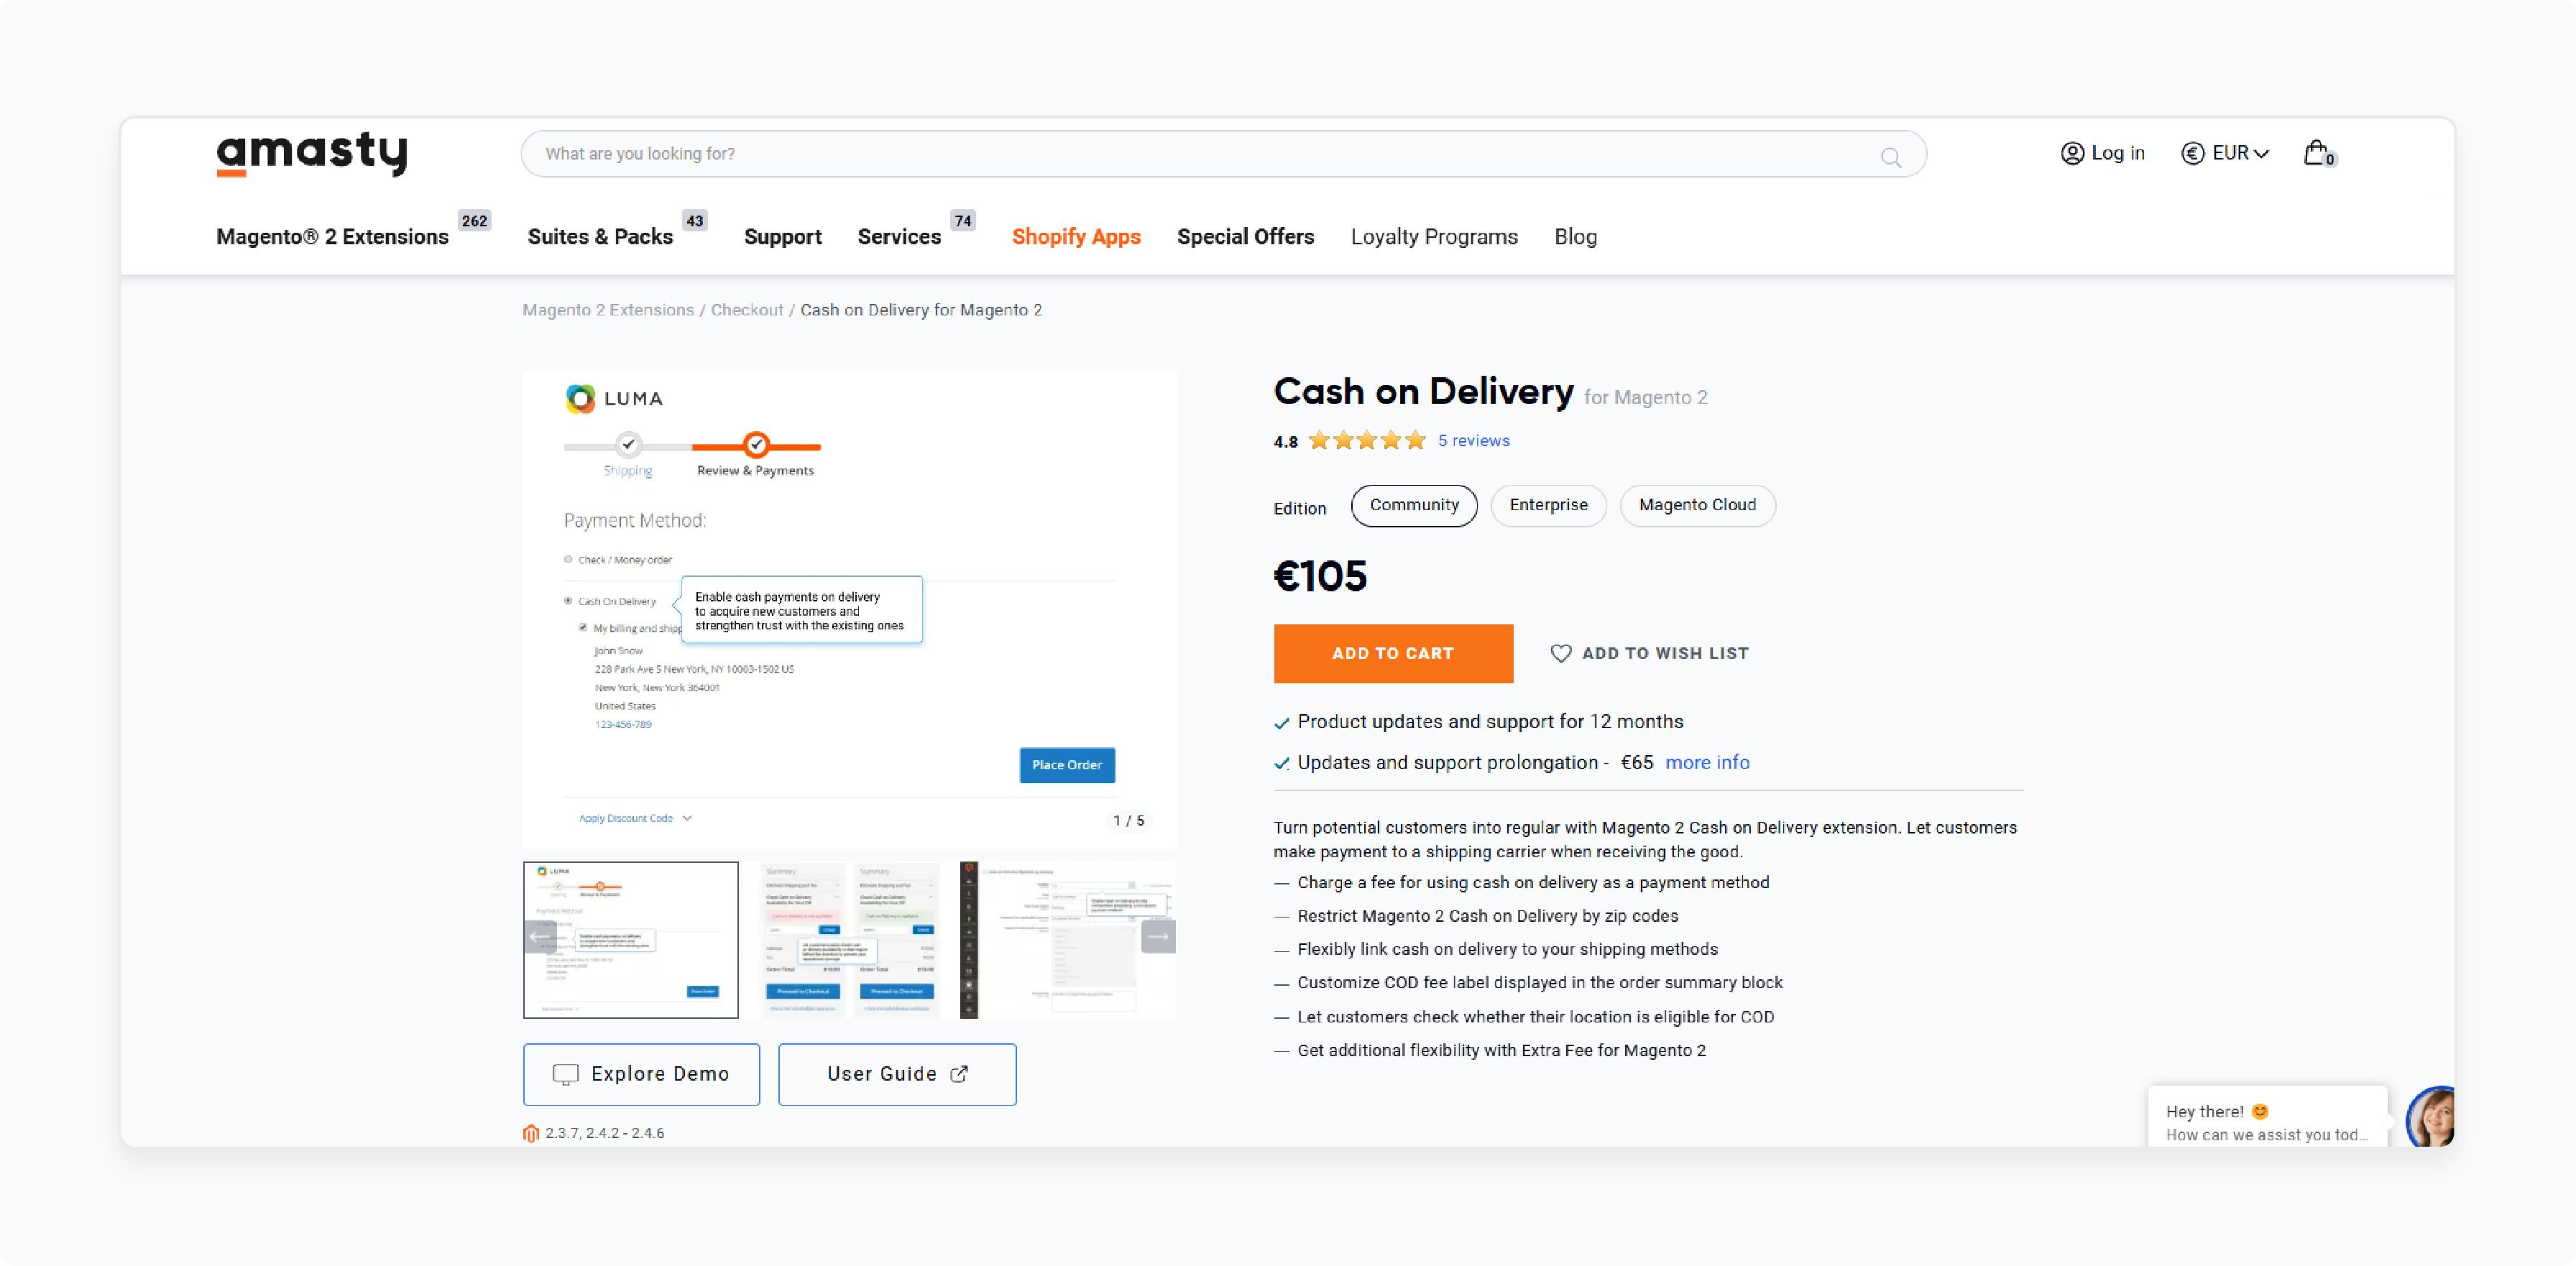The height and width of the screenshot is (1266, 2576).
Task: Click the €105 price text
Action: [1320, 576]
